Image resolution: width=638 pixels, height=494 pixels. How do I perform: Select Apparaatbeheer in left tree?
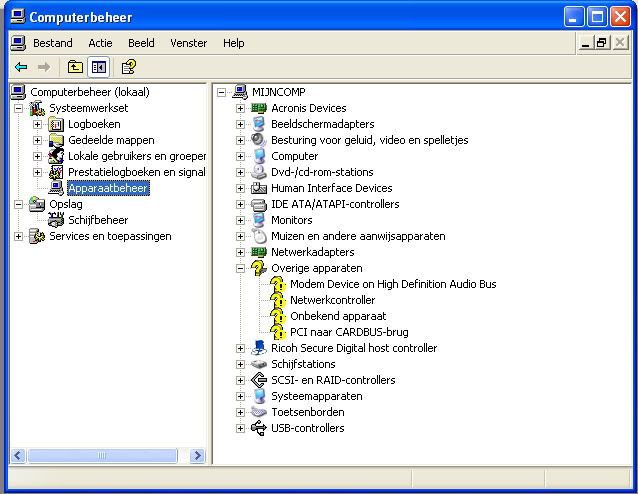coord(108,188)
